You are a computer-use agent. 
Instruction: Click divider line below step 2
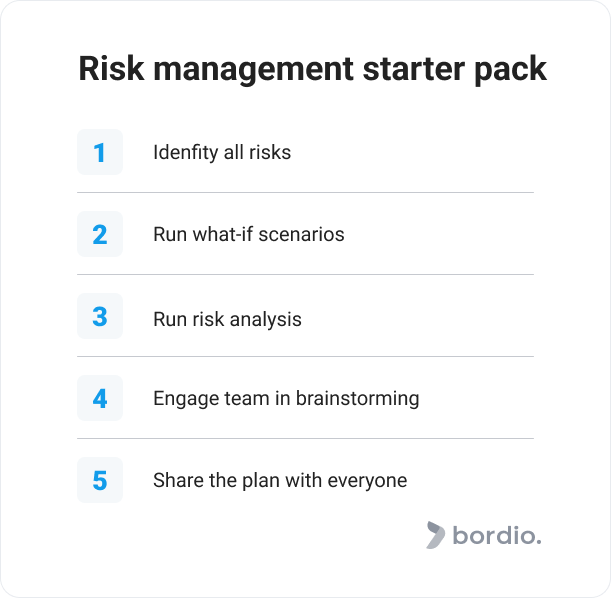[x=306, y=275]
